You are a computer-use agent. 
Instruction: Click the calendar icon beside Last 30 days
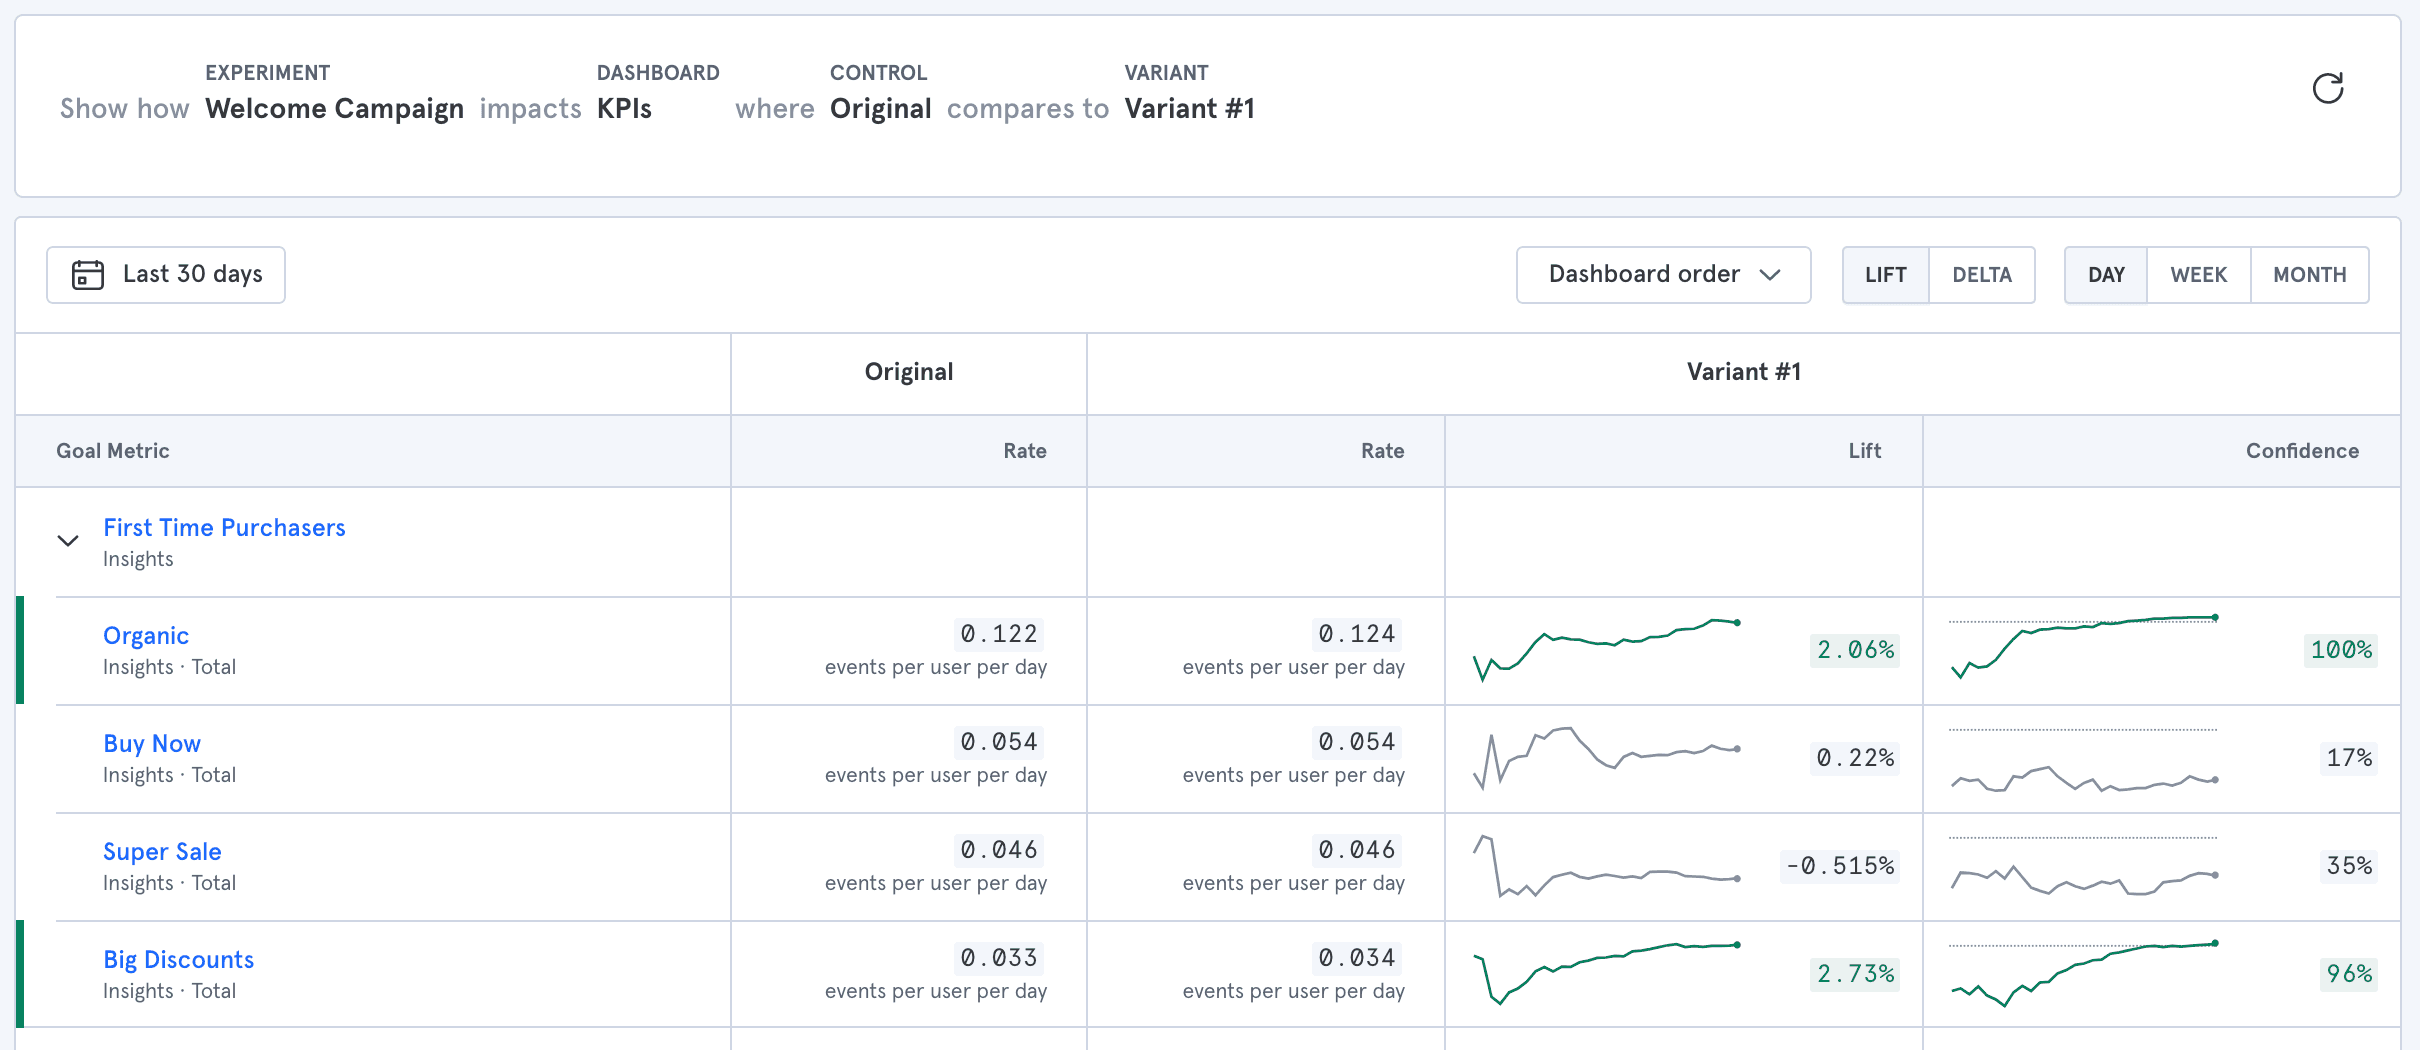point(88,275)
